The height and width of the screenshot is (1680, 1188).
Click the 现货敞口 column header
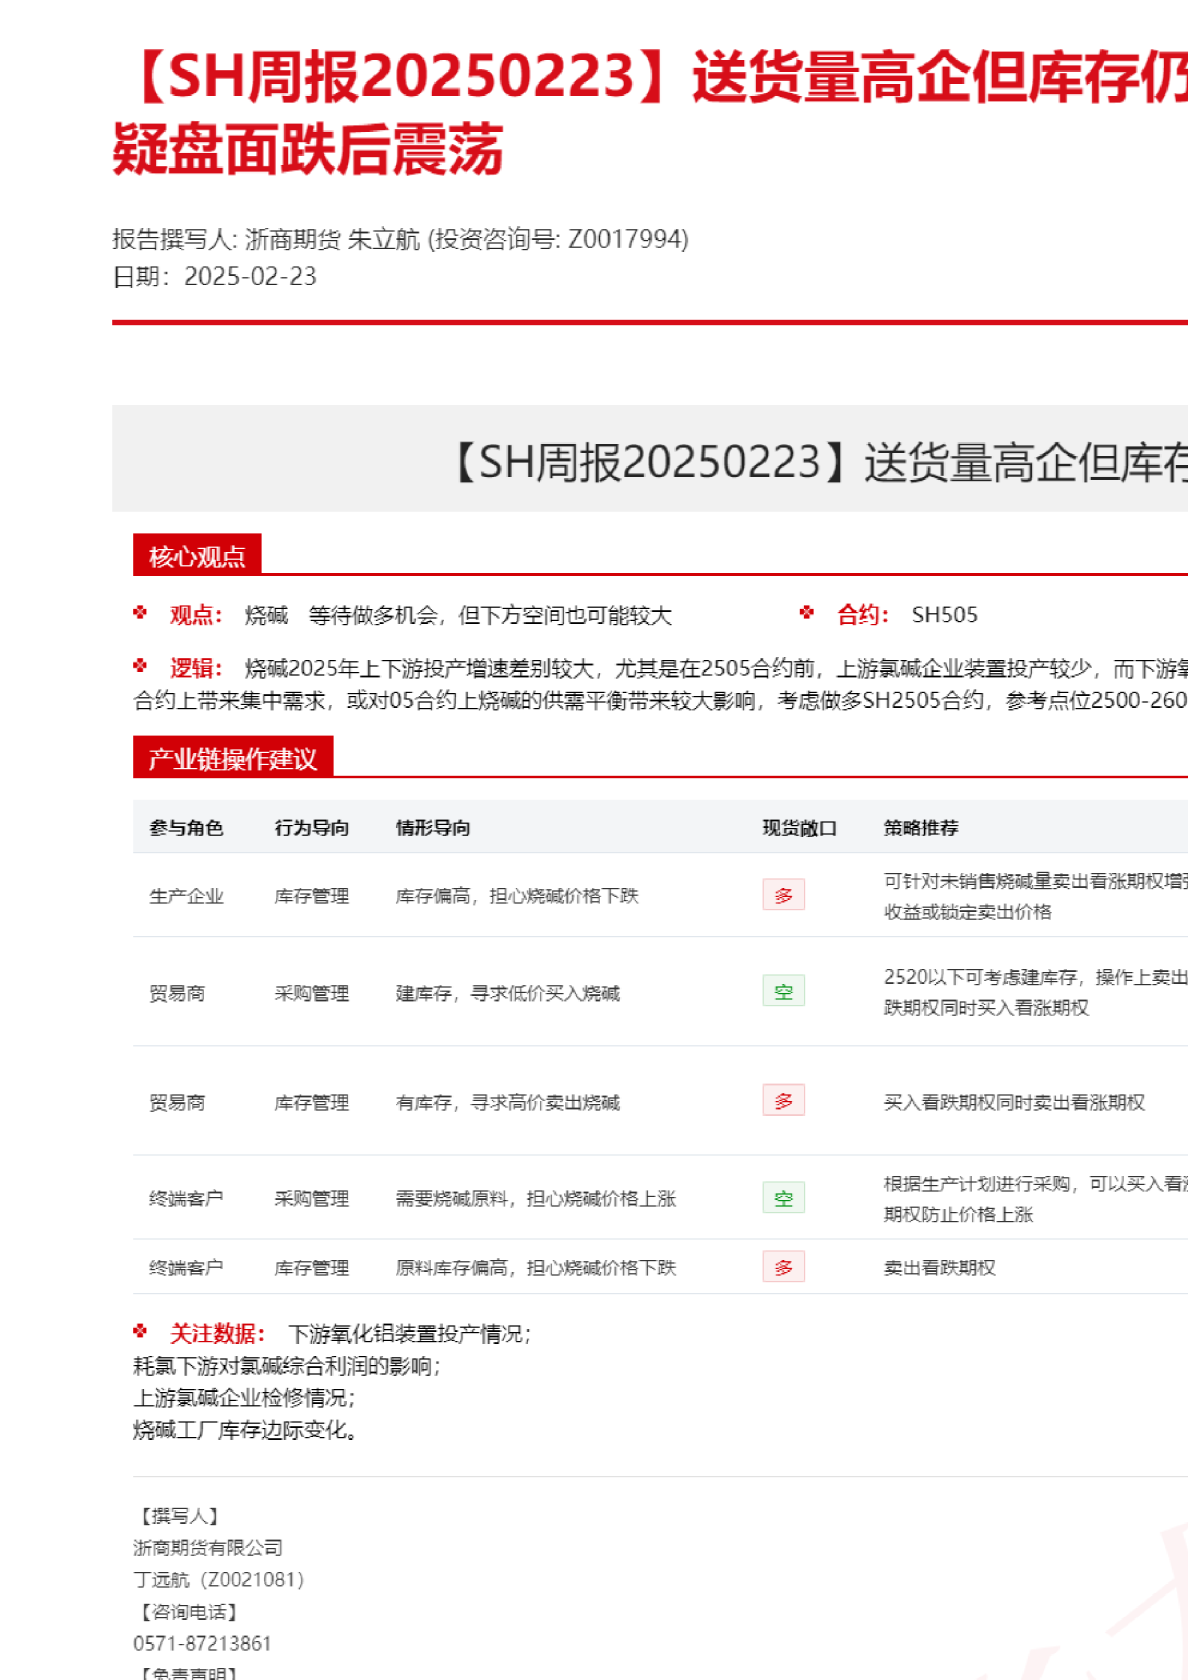[x=799, y=828]
